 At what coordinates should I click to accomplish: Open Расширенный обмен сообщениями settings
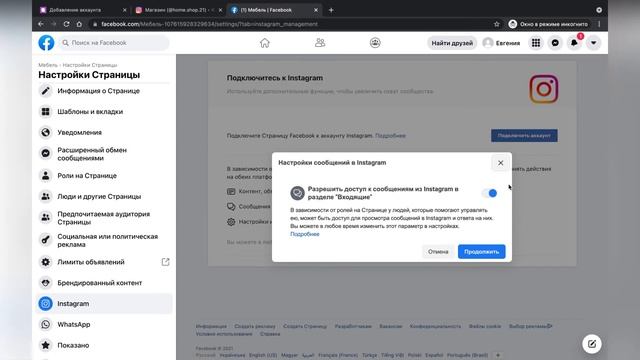pyautogui.click(x=104, y=154)
